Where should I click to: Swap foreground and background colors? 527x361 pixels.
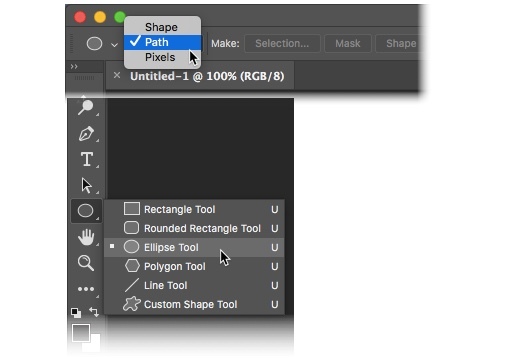(x=94, y=312)
